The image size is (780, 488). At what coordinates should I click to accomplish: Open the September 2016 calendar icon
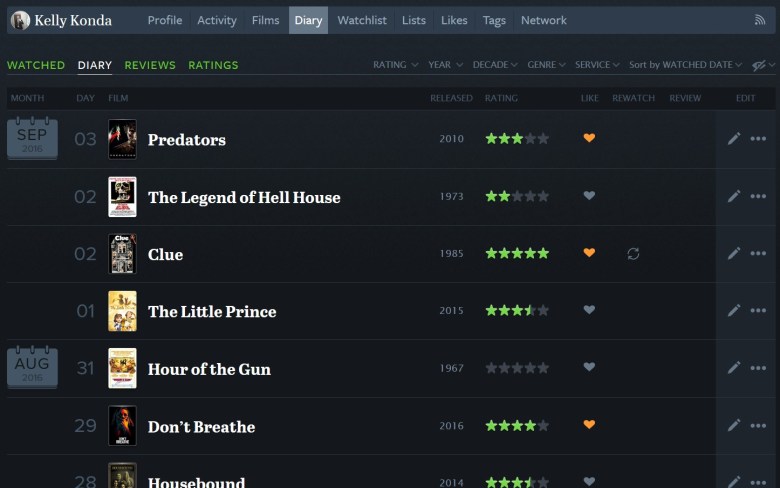(32, 139)
